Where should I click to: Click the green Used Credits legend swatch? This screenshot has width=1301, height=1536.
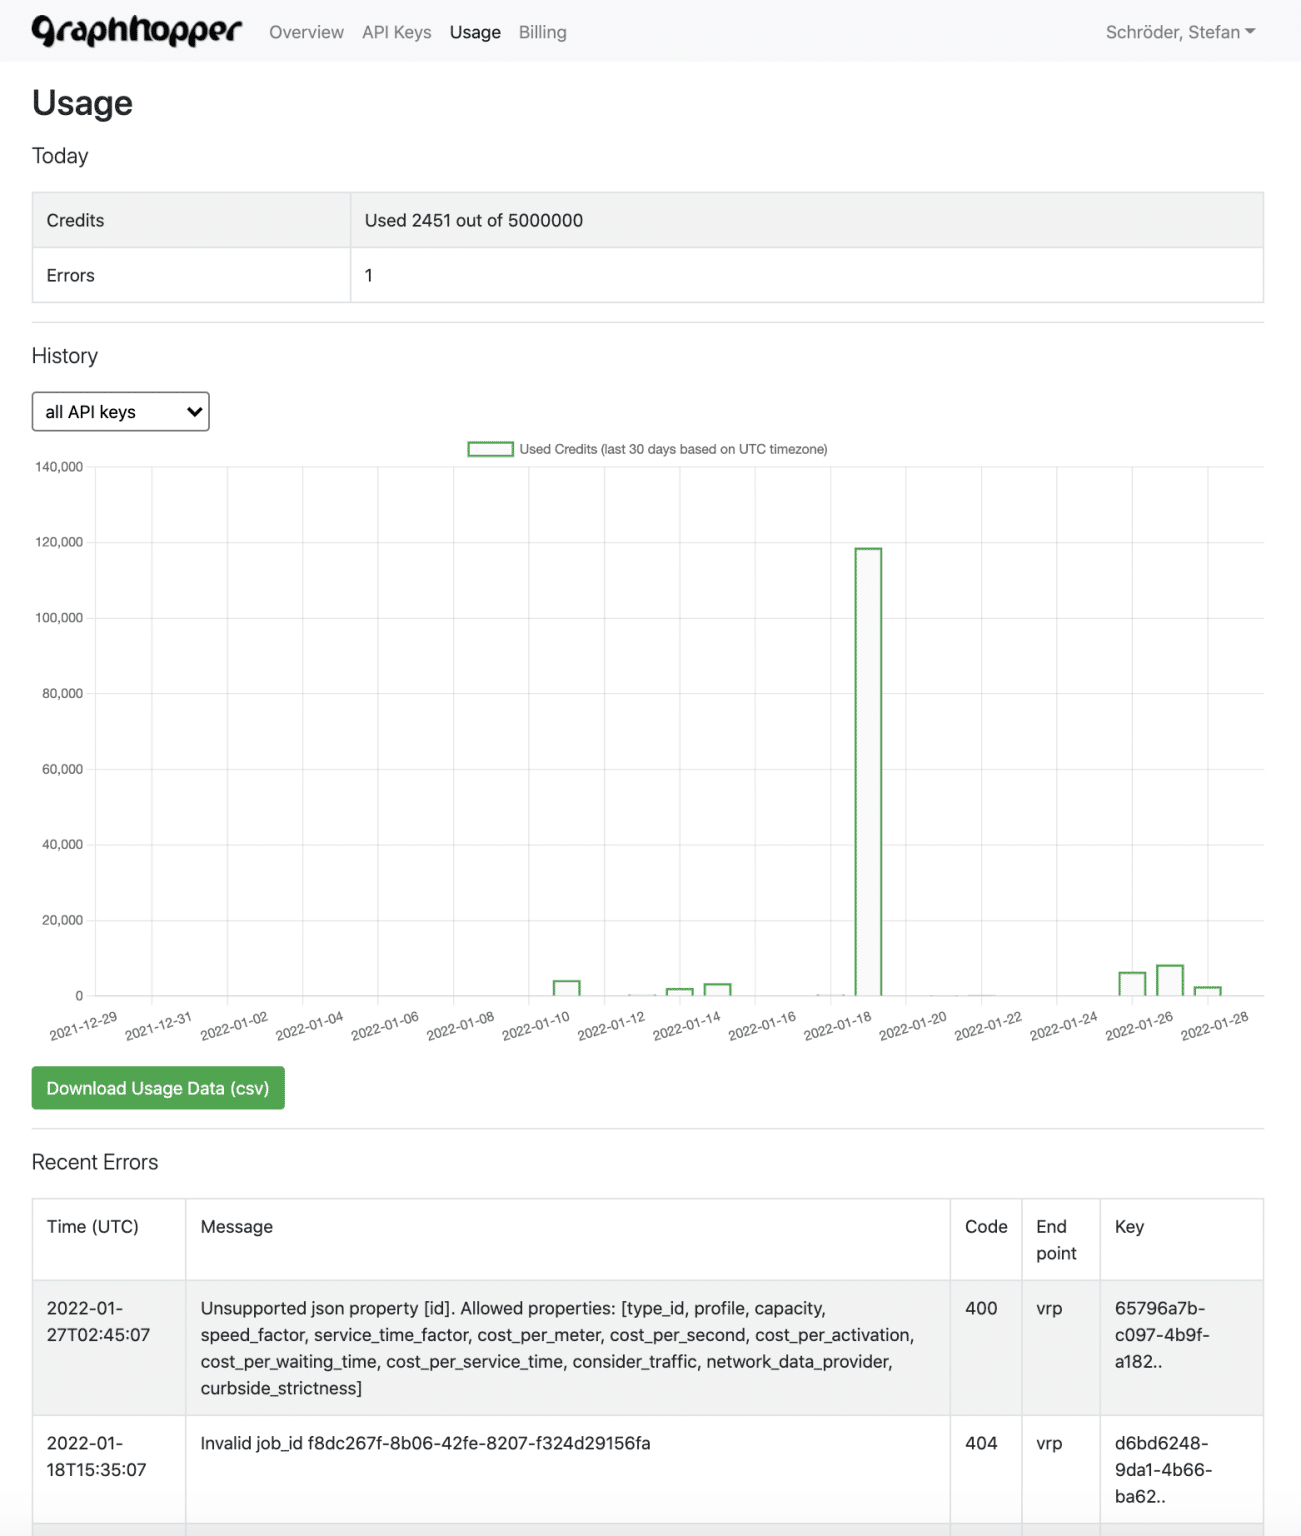pos(489,448)
